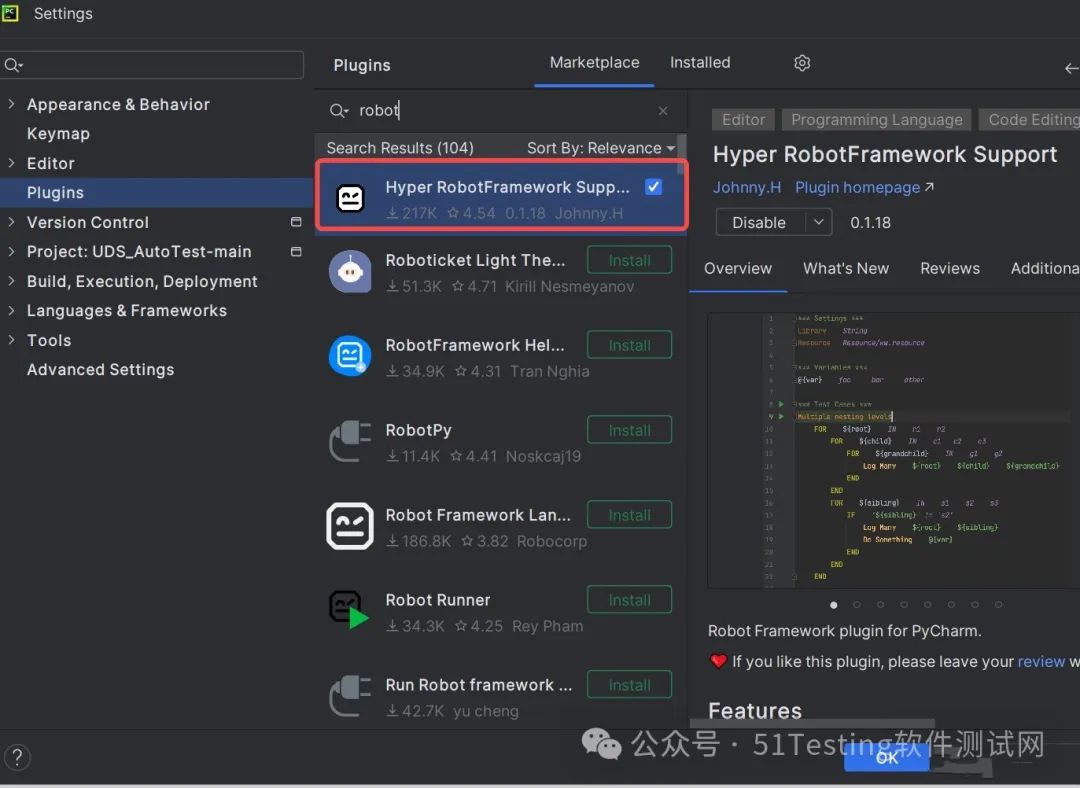Click the Programming Language tag

click(876, 120)
